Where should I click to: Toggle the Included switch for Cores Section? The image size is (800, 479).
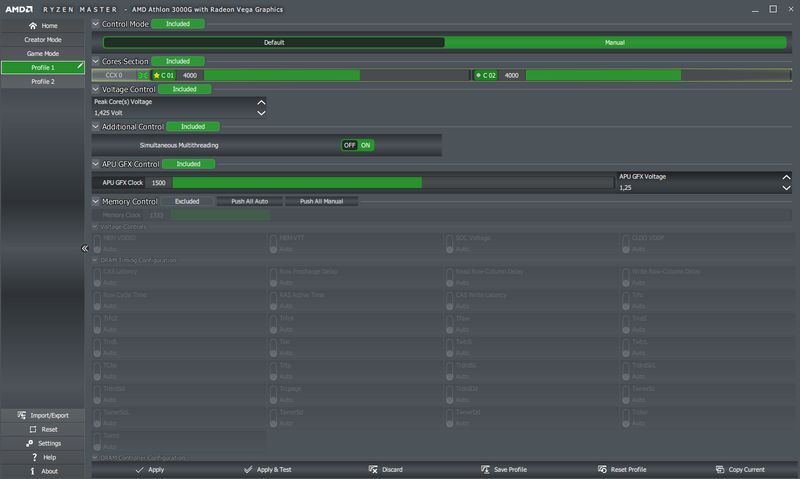178,61
